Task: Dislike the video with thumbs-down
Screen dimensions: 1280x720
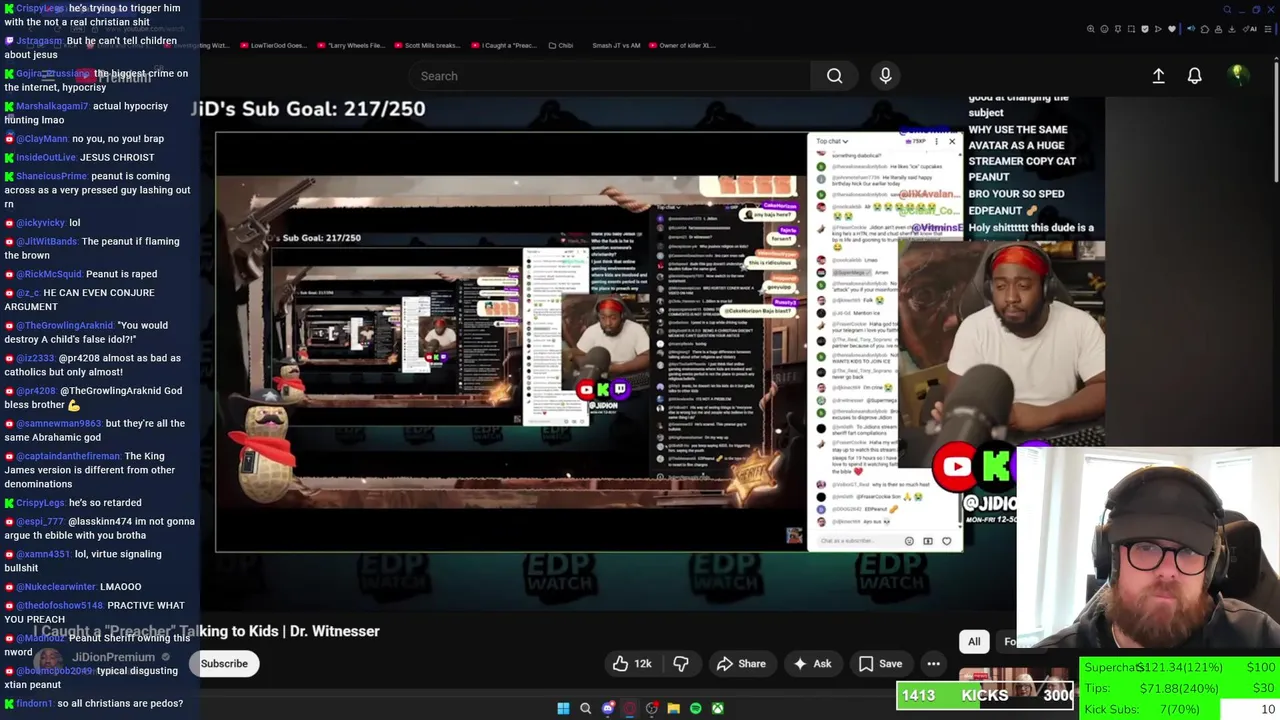Action: tap(681, 664)
